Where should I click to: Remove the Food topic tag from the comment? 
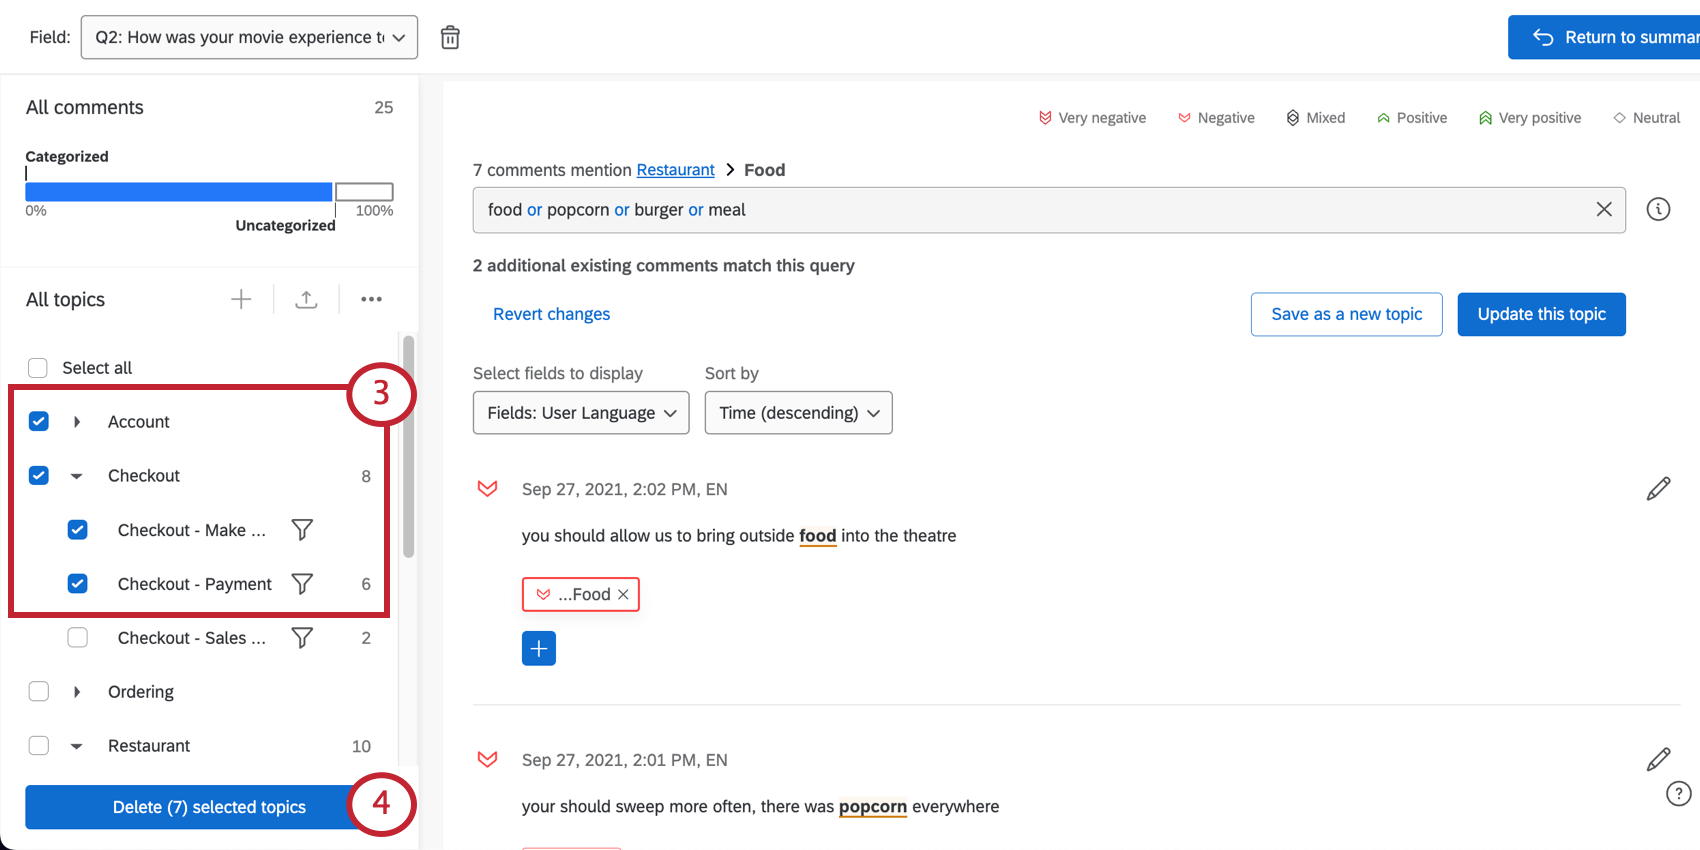(623, 594)
